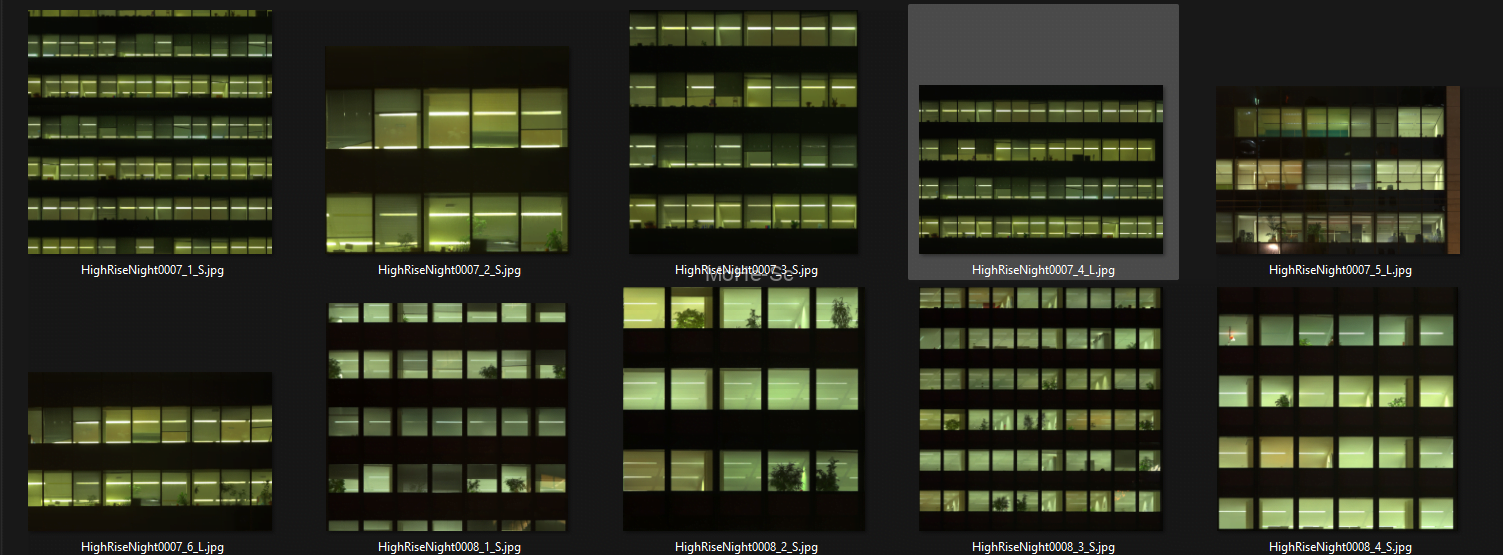Click the HighRiseNight0008_2_S.jpg filename label
This screenshot has height=555, width=1503.
746,547
